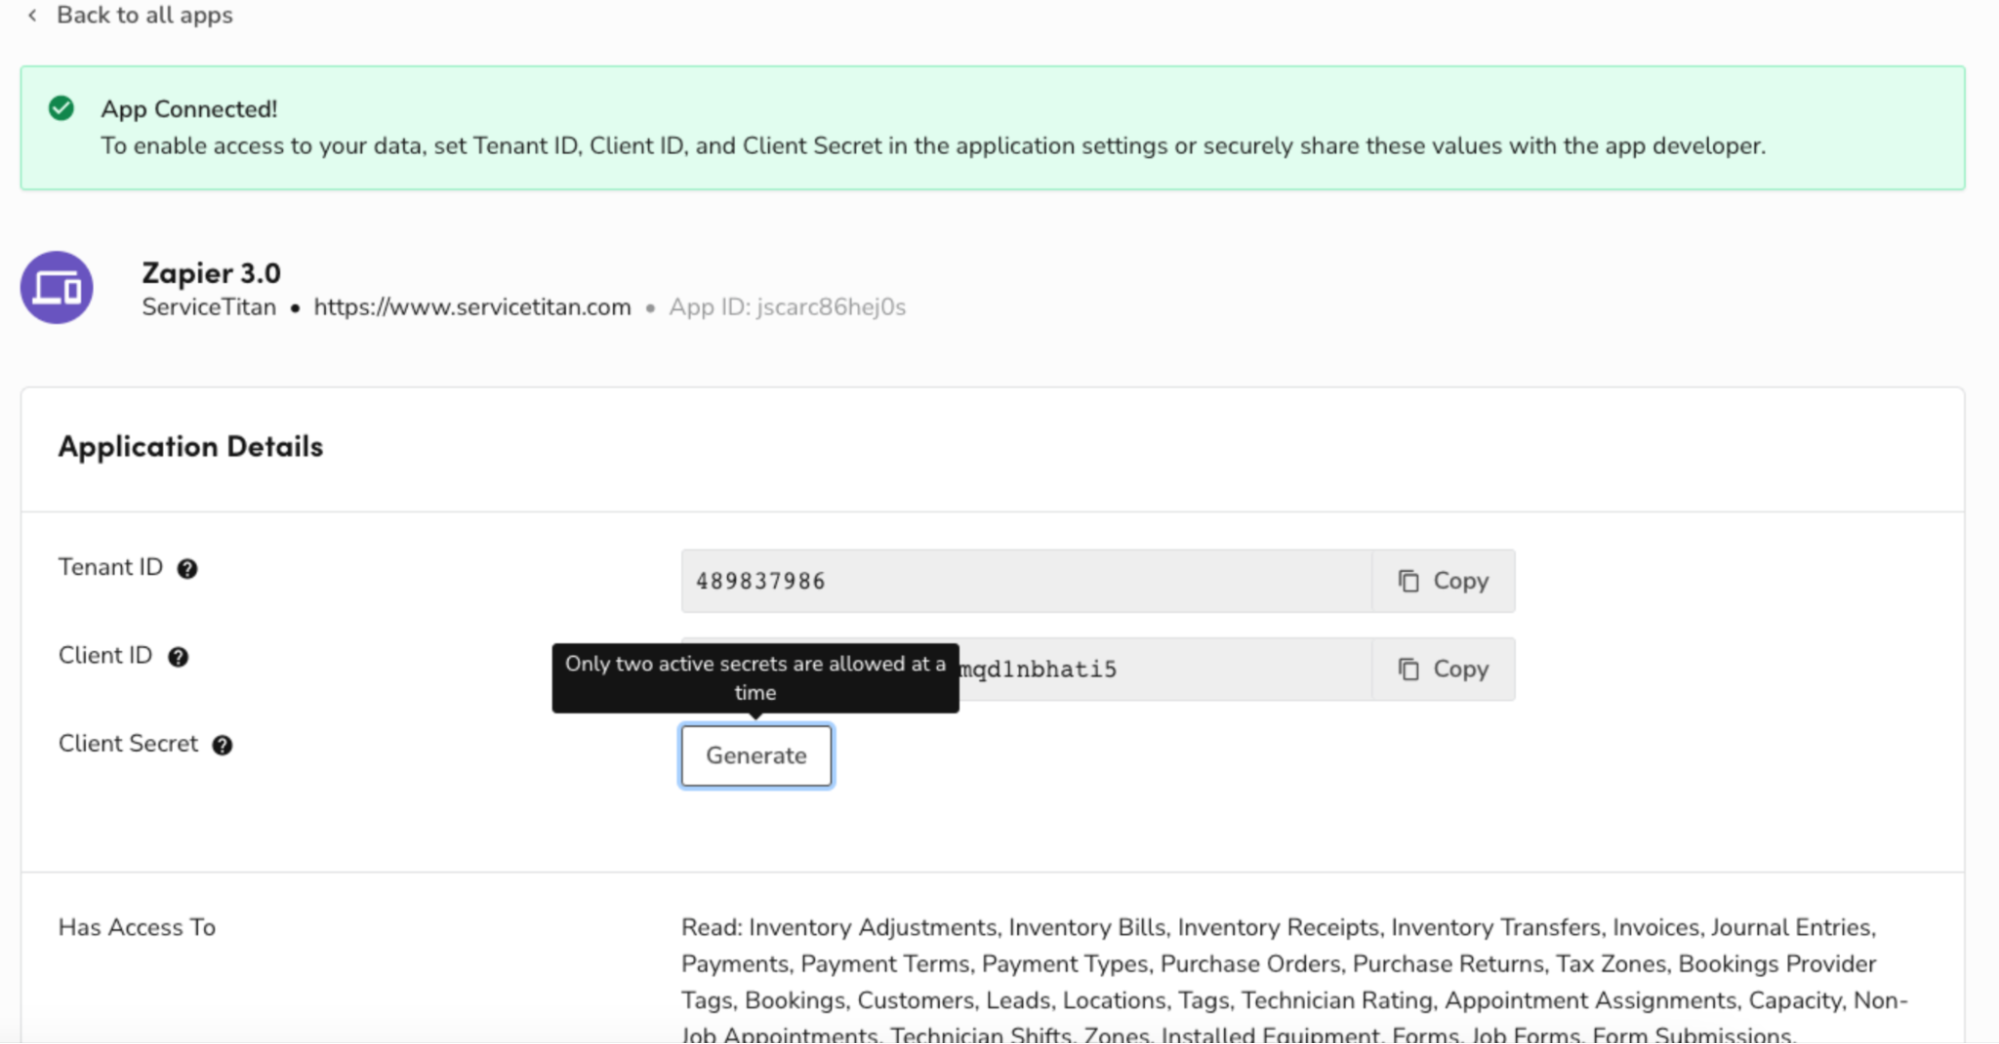
Task: Click the 'Only two active secrets' tooltip
Action: click(x=755, y=678)
